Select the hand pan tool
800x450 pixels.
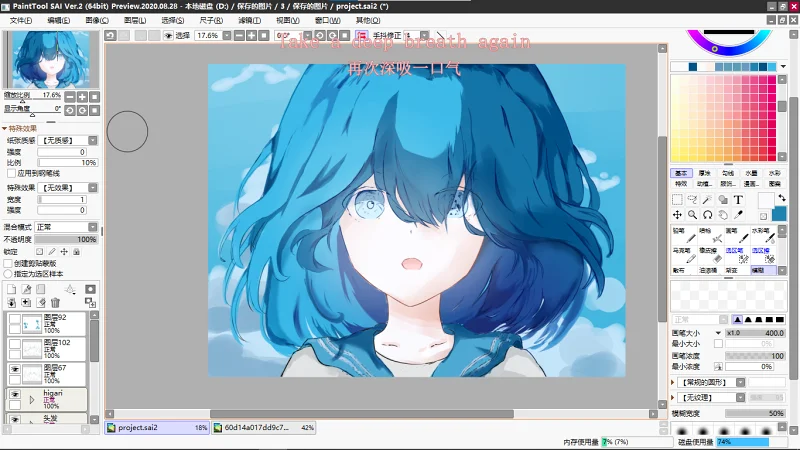(x=723, y=215)
